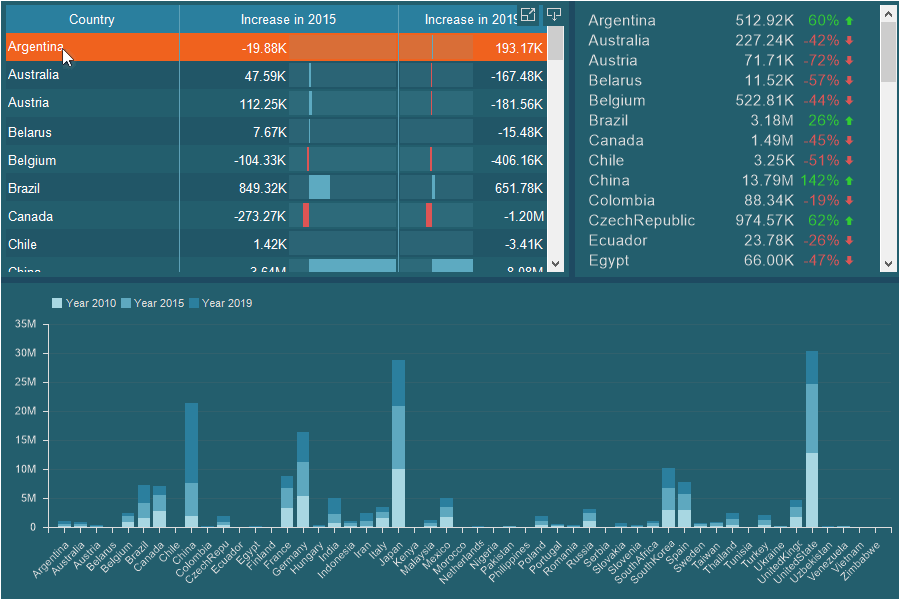Sort by Increase in 2015 column header

(288, 19)
